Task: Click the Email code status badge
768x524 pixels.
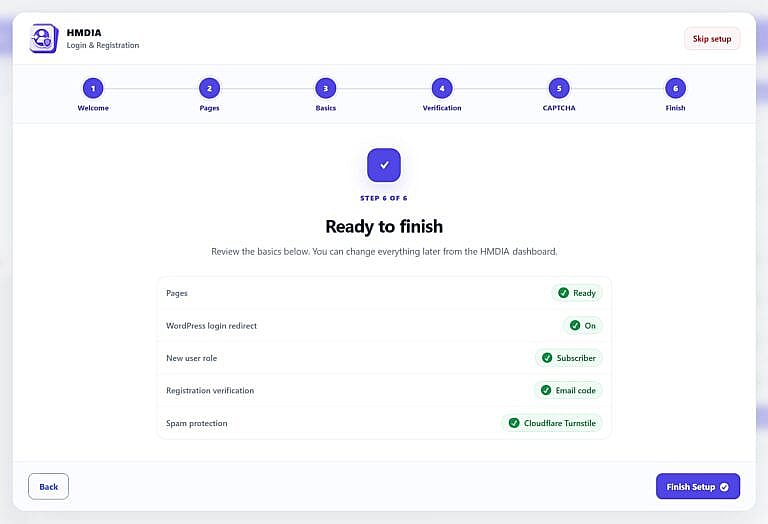Action: coord(568,390)
